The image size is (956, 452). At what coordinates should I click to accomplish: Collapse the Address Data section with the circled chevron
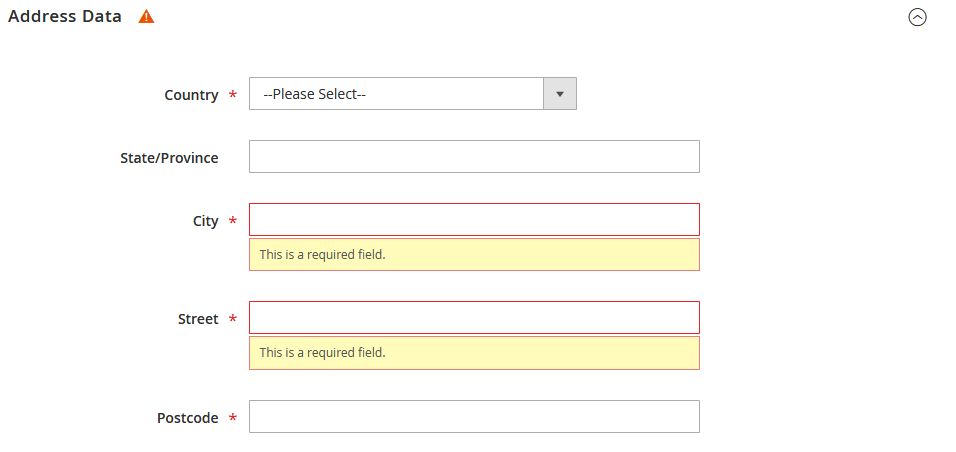(x=917, y=17)
